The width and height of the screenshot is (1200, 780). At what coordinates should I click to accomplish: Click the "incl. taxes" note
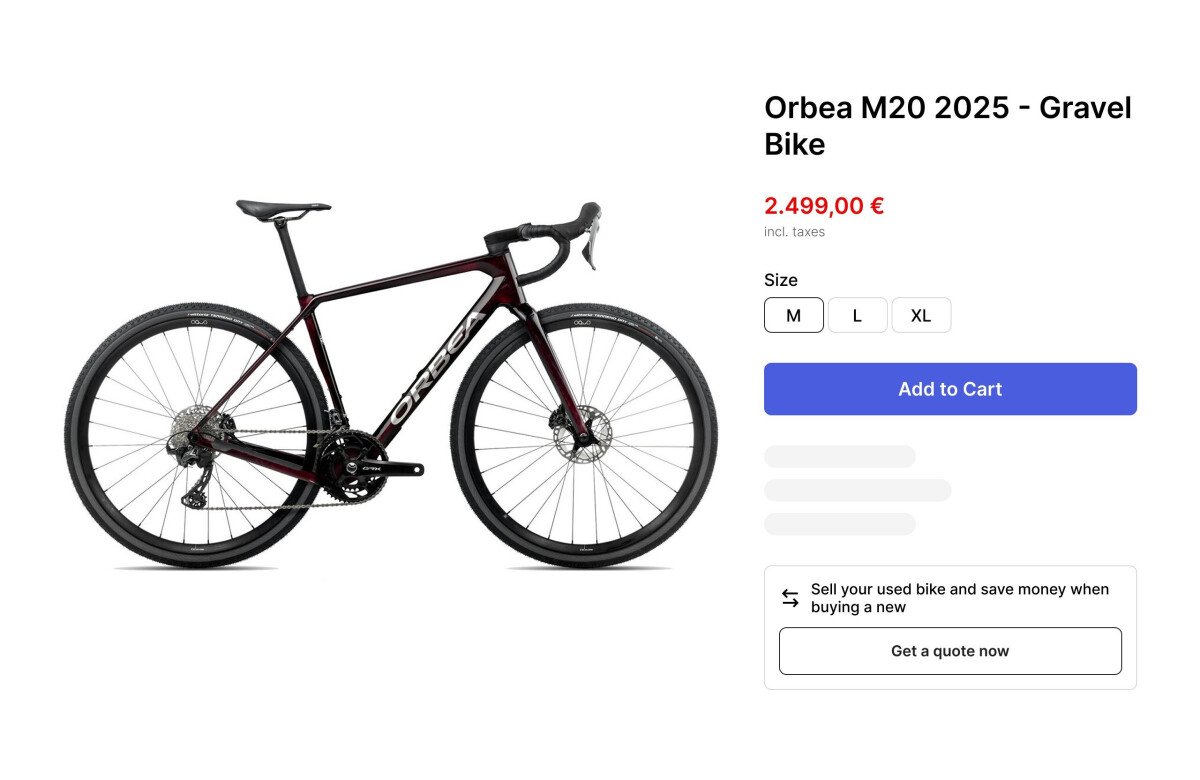pyautogui.click(x=794, y=232)
